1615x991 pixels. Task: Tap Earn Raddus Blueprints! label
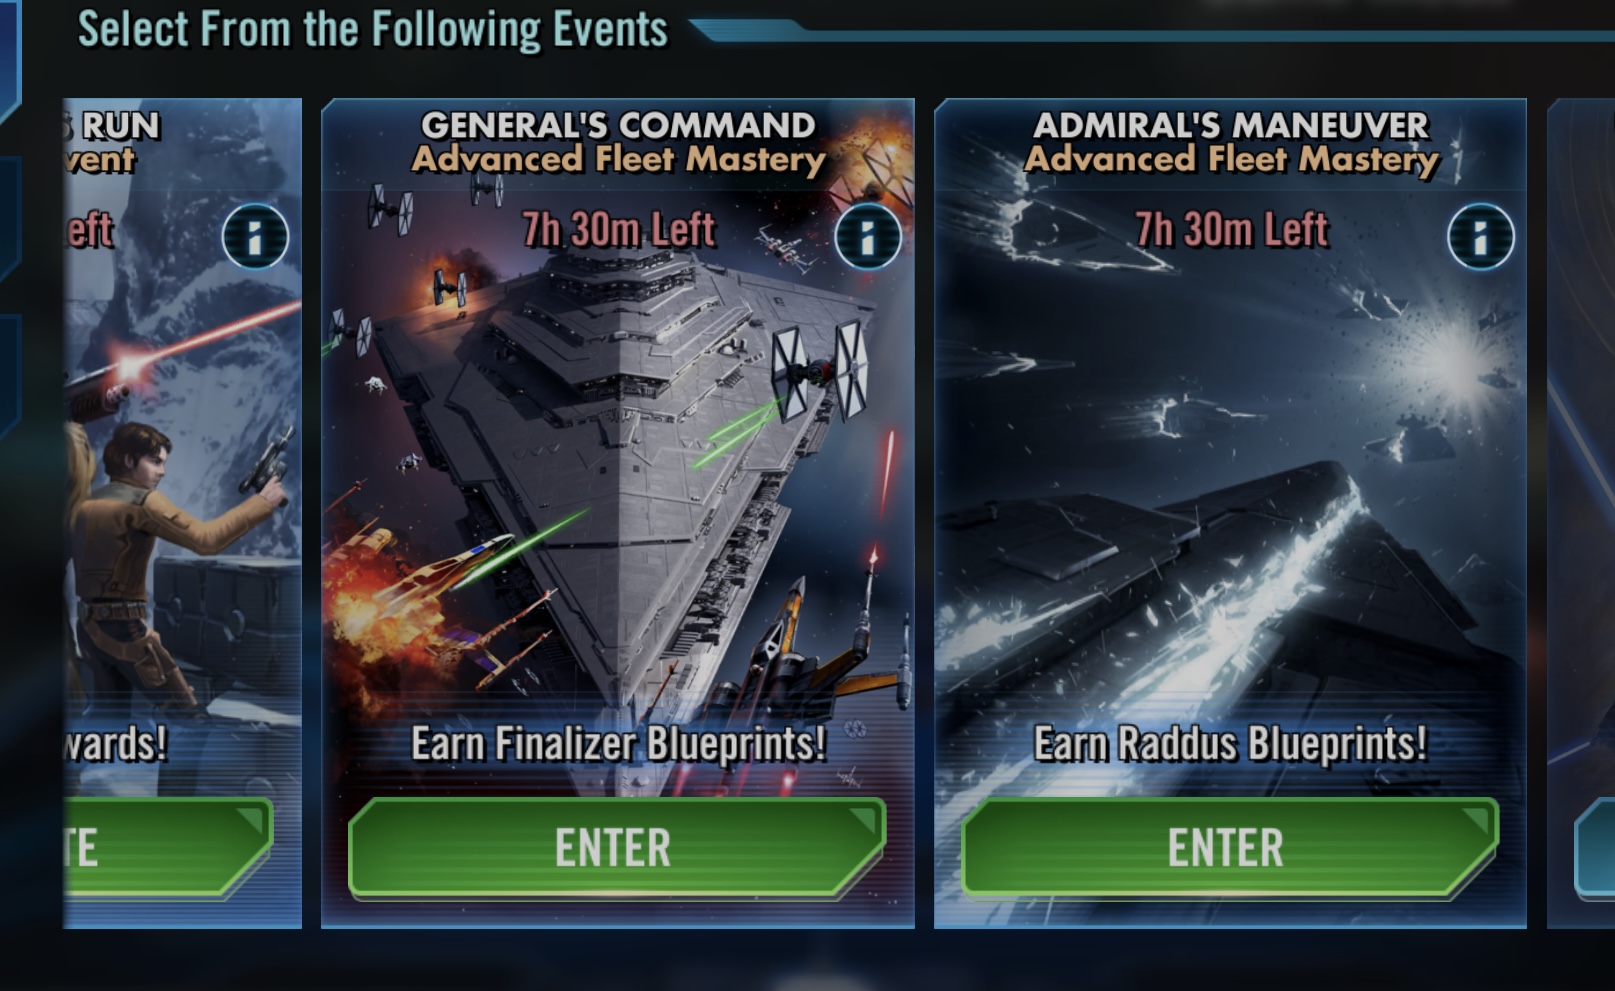pyautogui.click(x=1230, y=744)
